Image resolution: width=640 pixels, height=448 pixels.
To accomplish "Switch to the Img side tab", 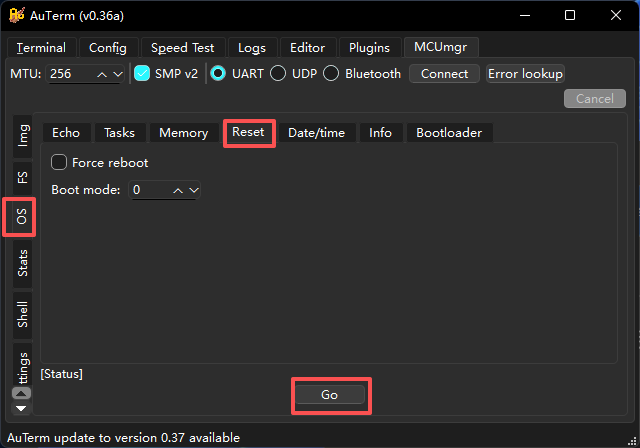I will click(x=22, y=135).
